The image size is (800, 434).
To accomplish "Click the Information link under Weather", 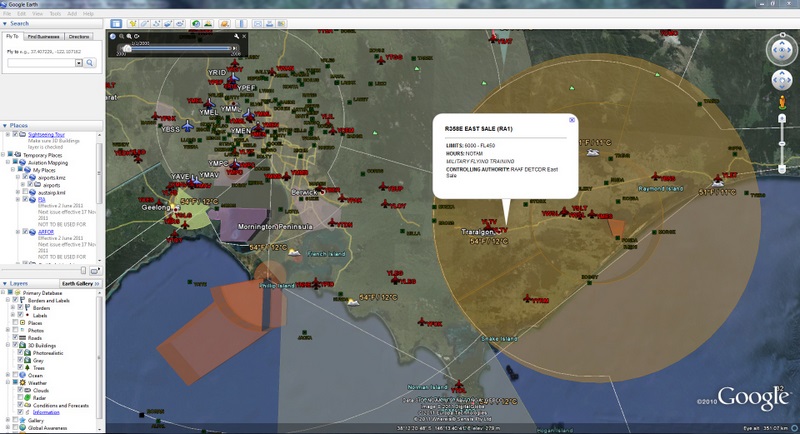I will point(46,413).
